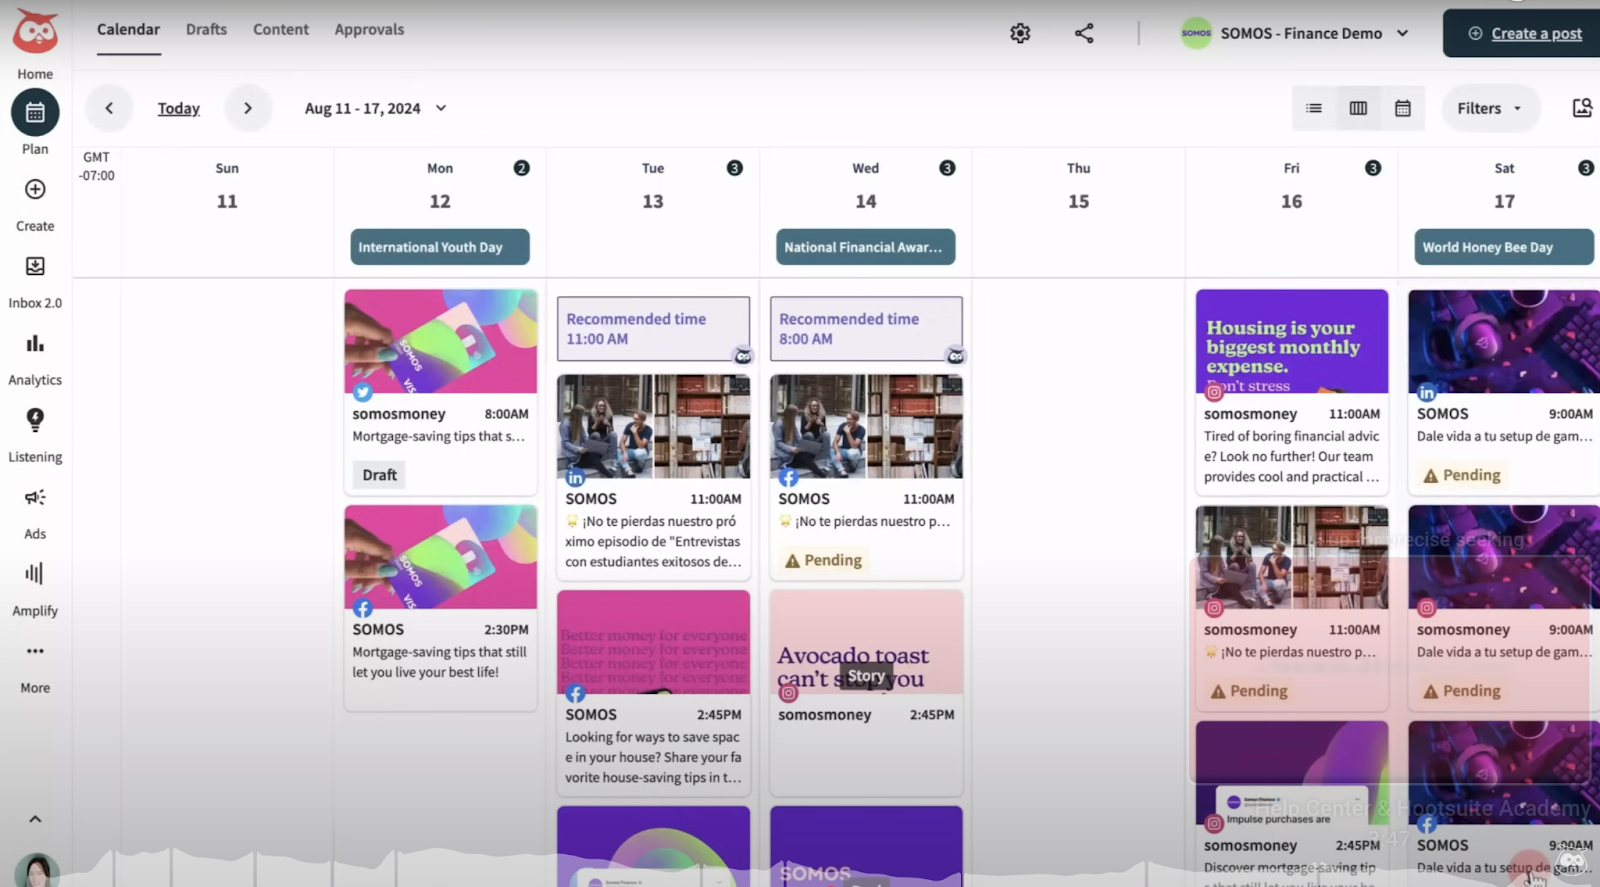Open Listening lightbulb icon
Screen dimensions: 1600x887
pyautogui.click(x=35, y=420)
